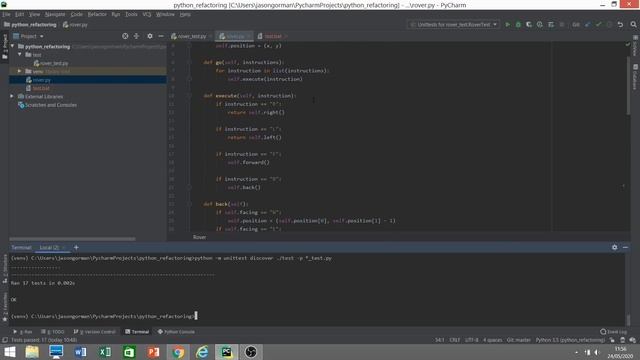Open Python interpreter selector in status bar
Viewport: 640px width, 360px height.
click(x=570, y=340)
